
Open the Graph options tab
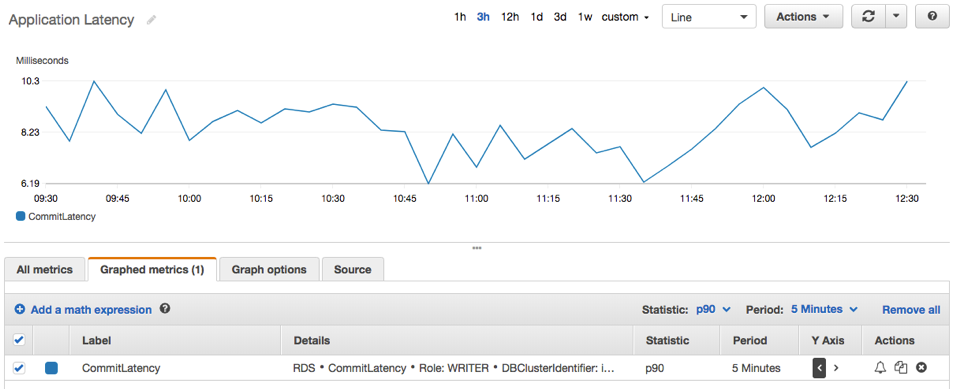pyautogui.click(x=269, y=269)
